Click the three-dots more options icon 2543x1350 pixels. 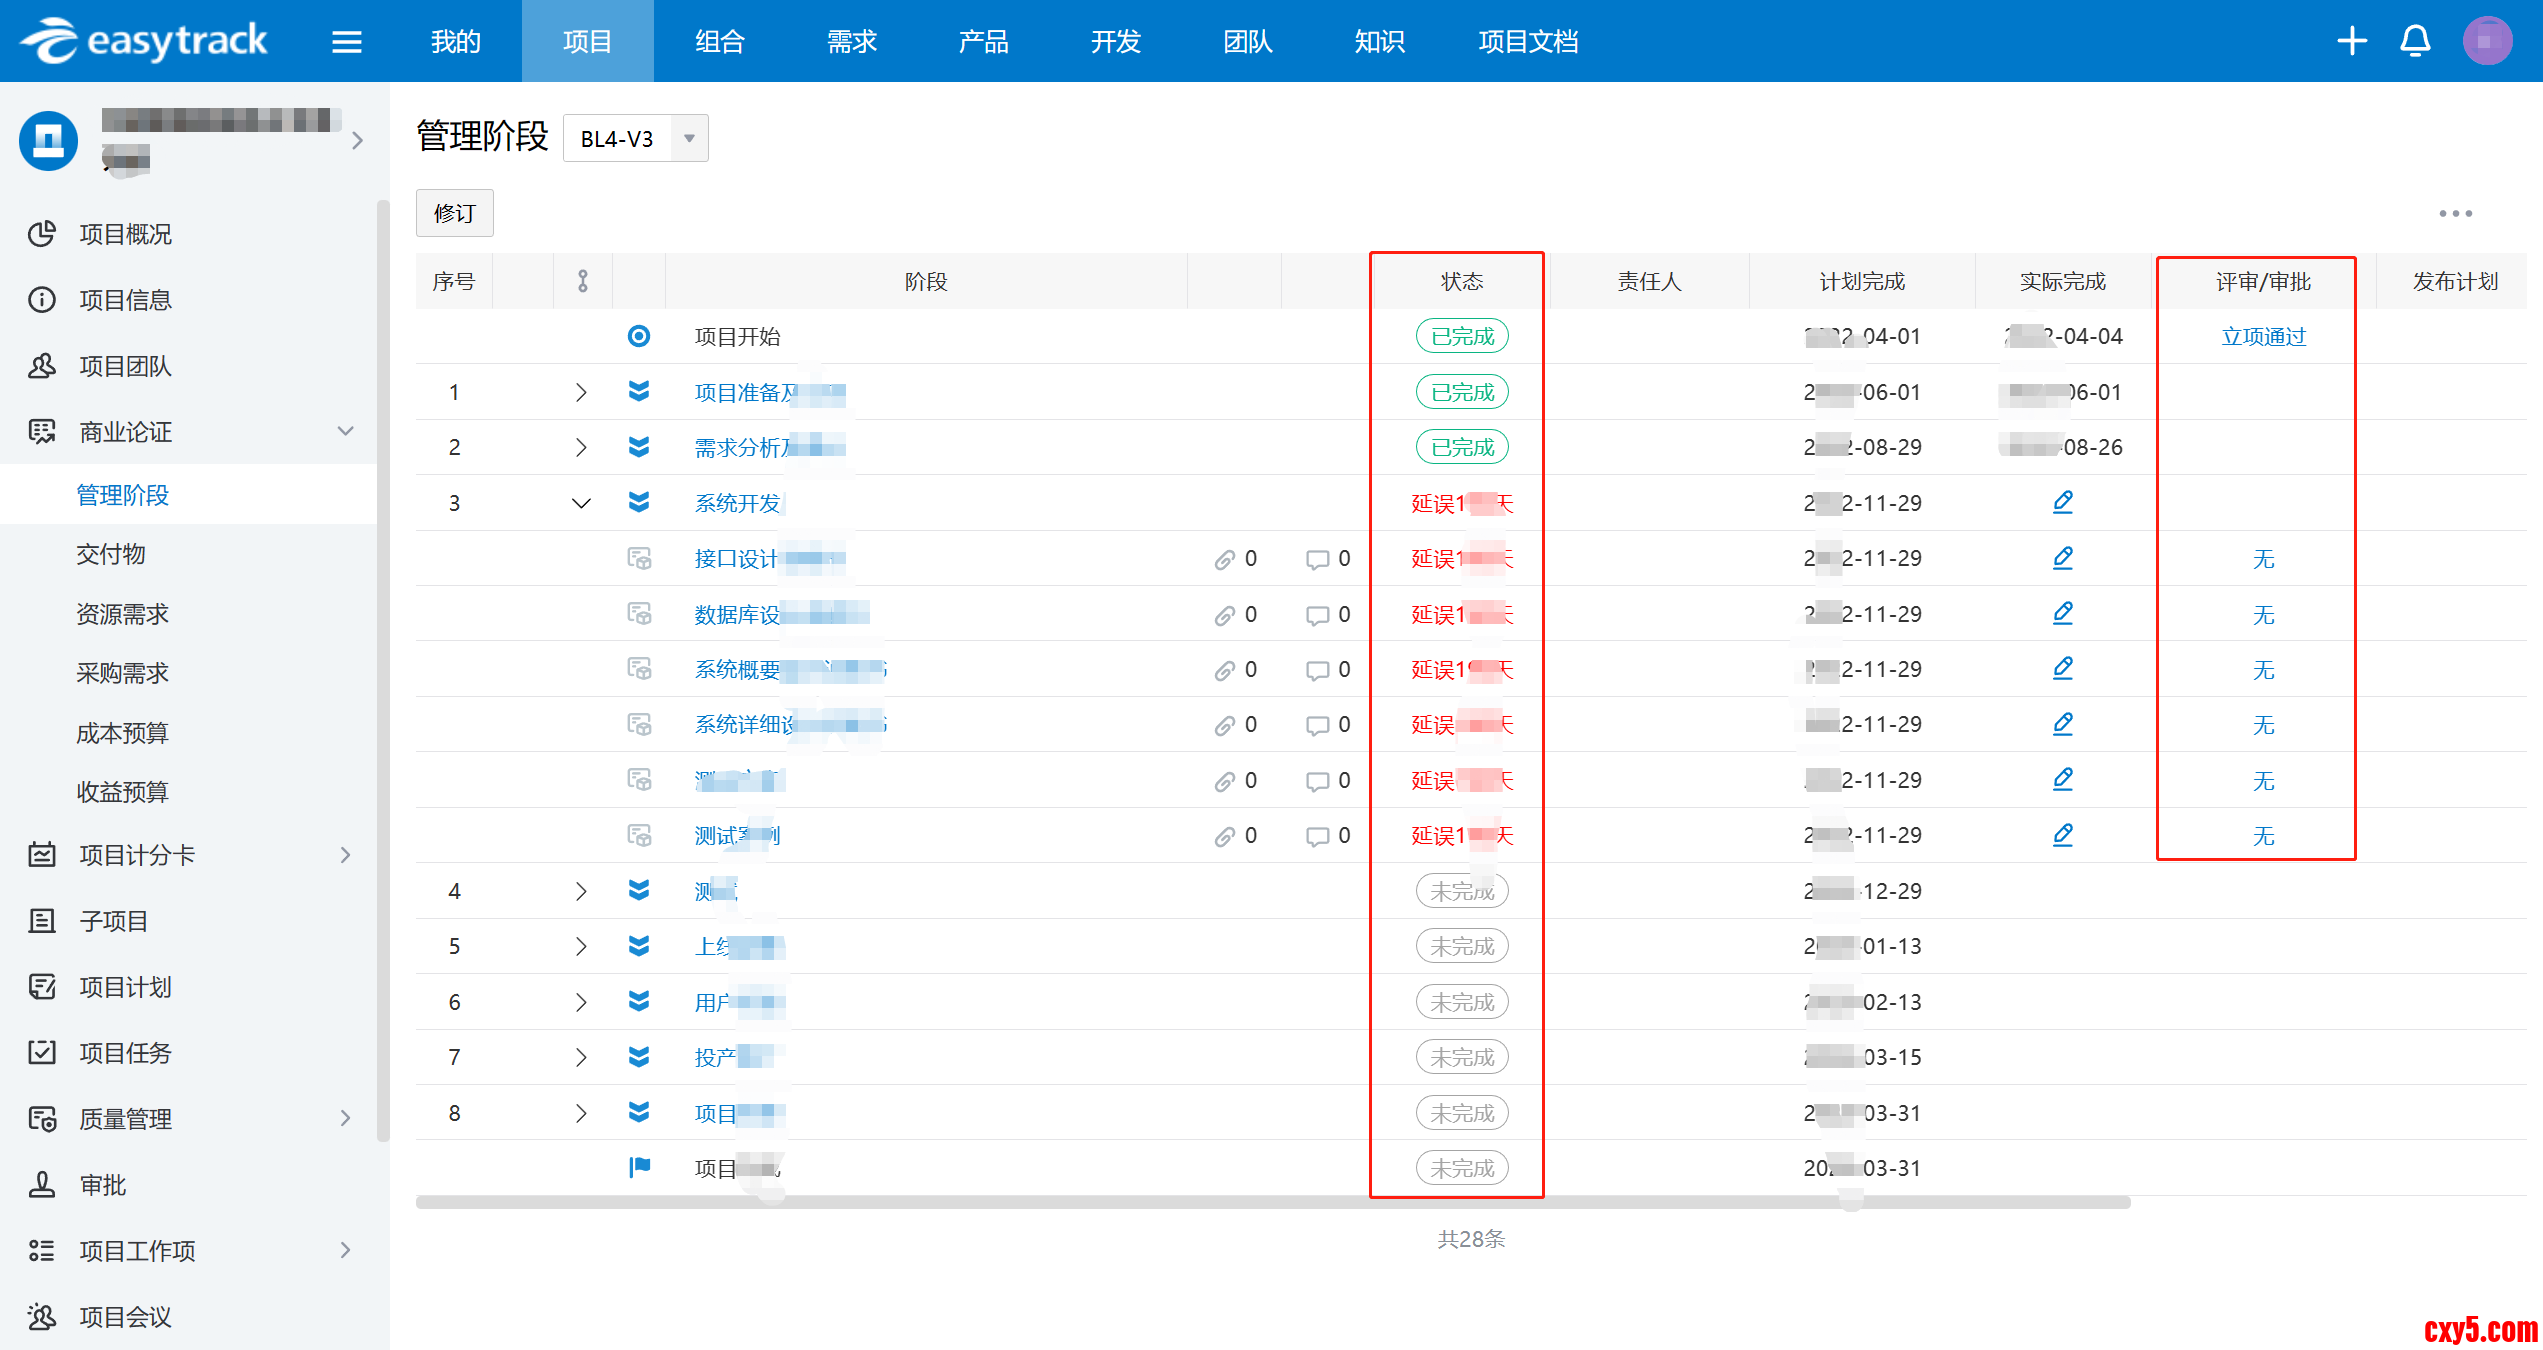click(2455, 214)
